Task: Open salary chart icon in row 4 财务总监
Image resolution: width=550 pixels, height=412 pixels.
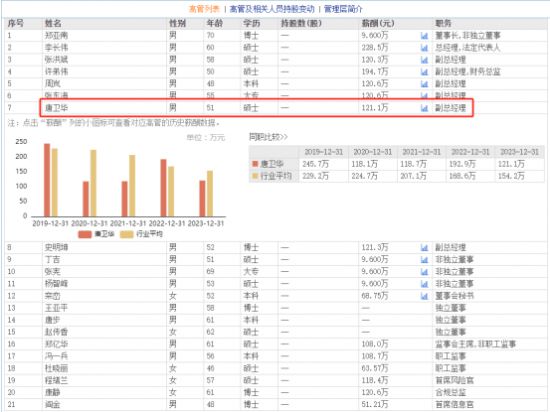Action: click(424, 72)
